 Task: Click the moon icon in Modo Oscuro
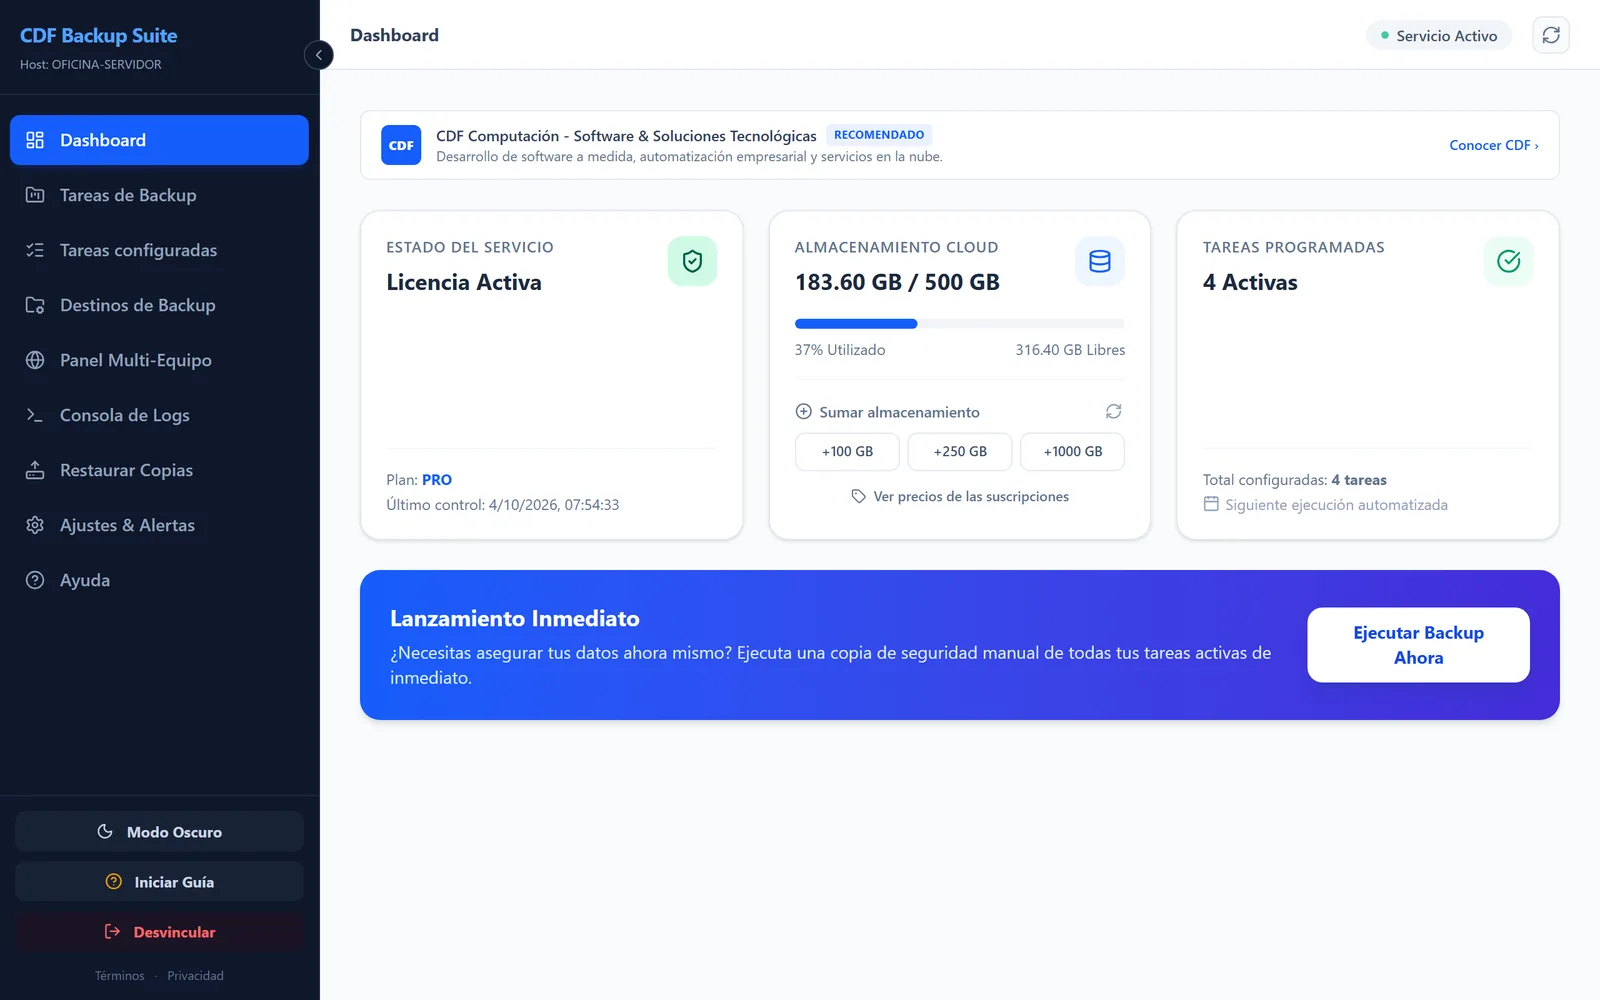click(105, 832)
